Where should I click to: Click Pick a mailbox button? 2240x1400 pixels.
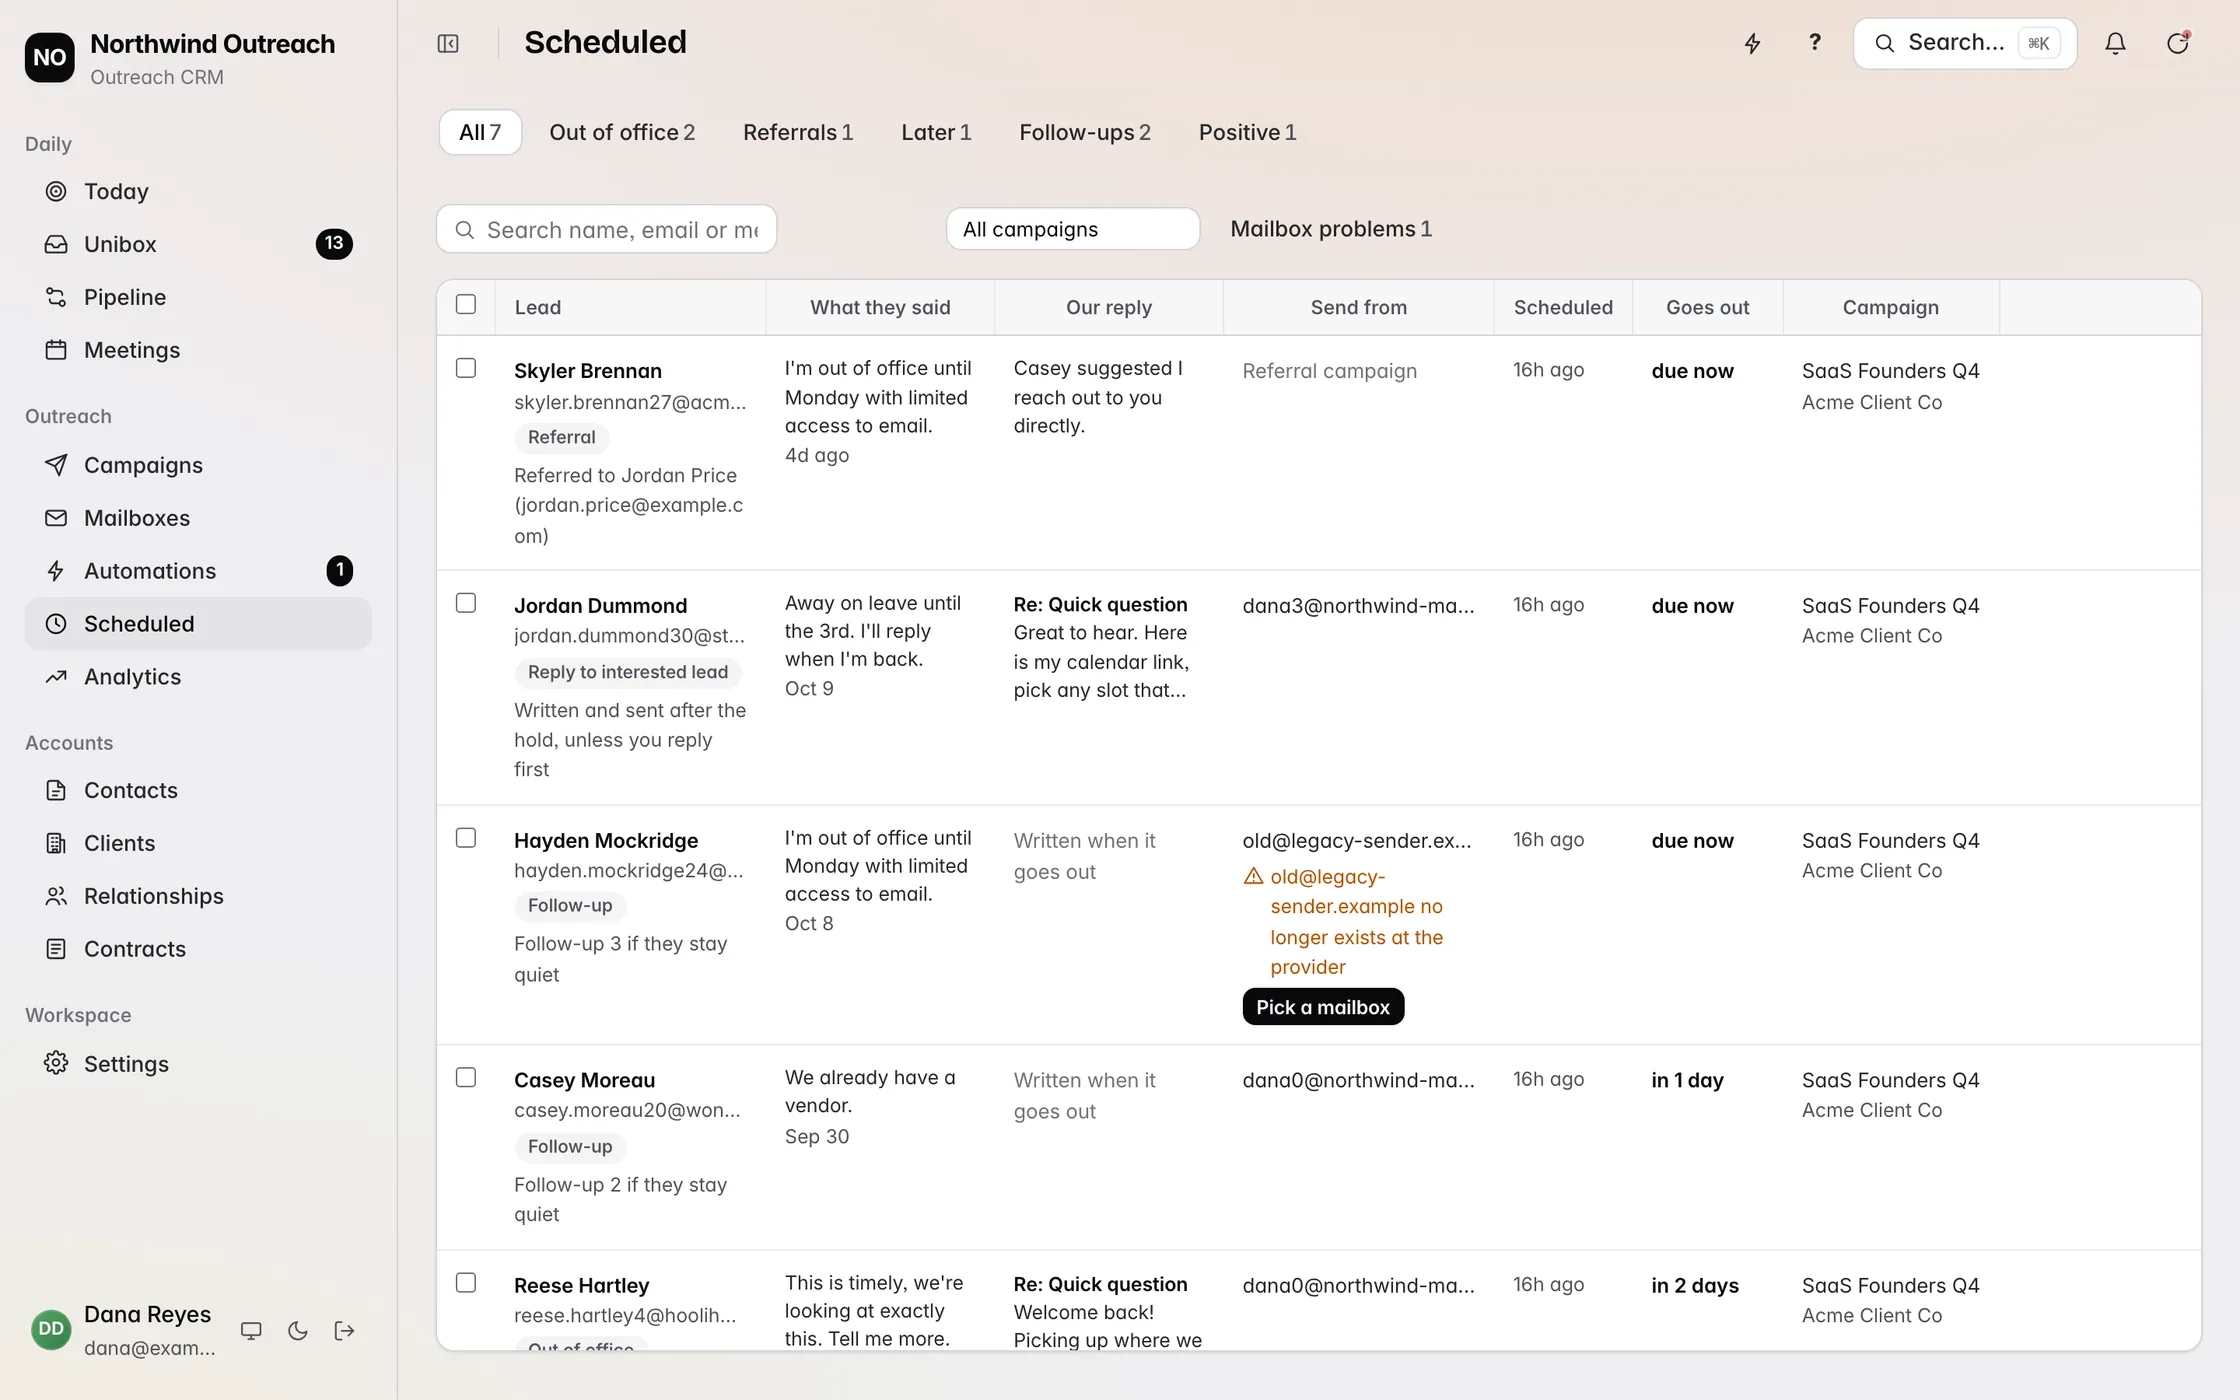point(1323,1007)
